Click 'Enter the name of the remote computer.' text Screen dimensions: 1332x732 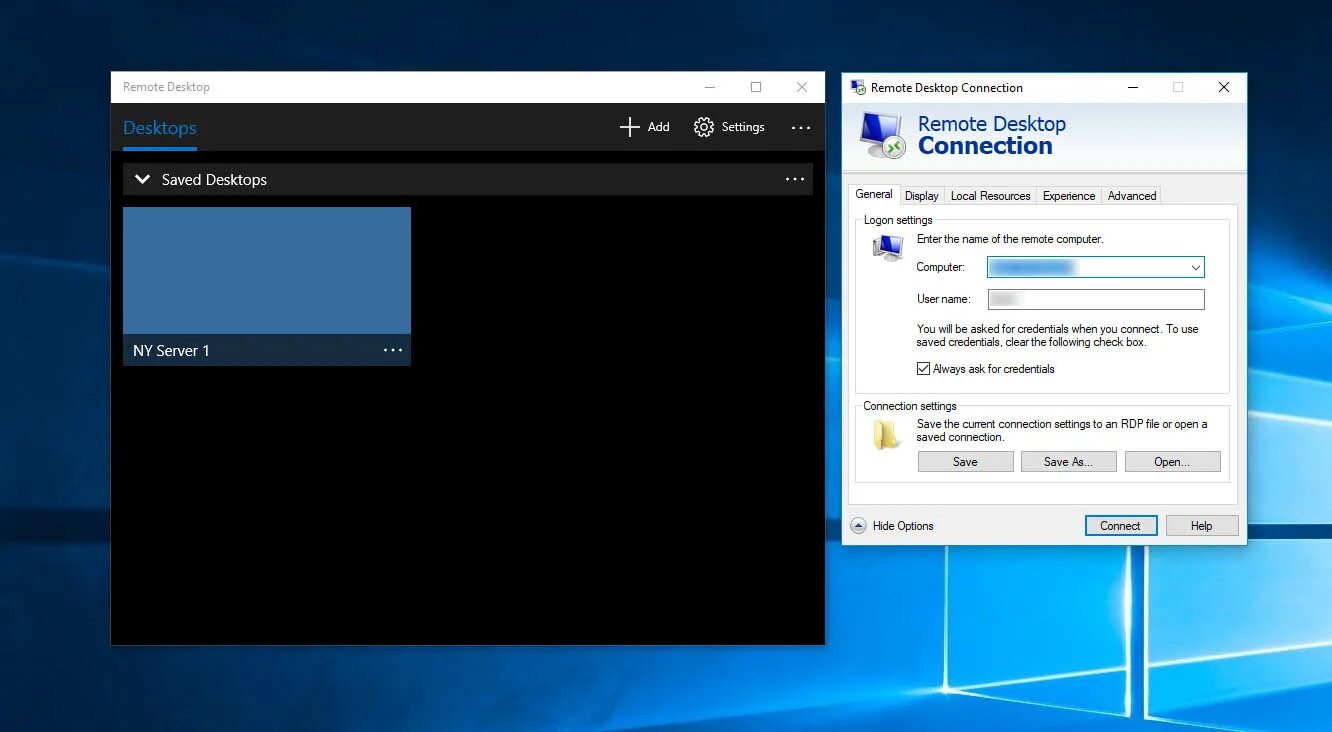(x=1010, y=239)
